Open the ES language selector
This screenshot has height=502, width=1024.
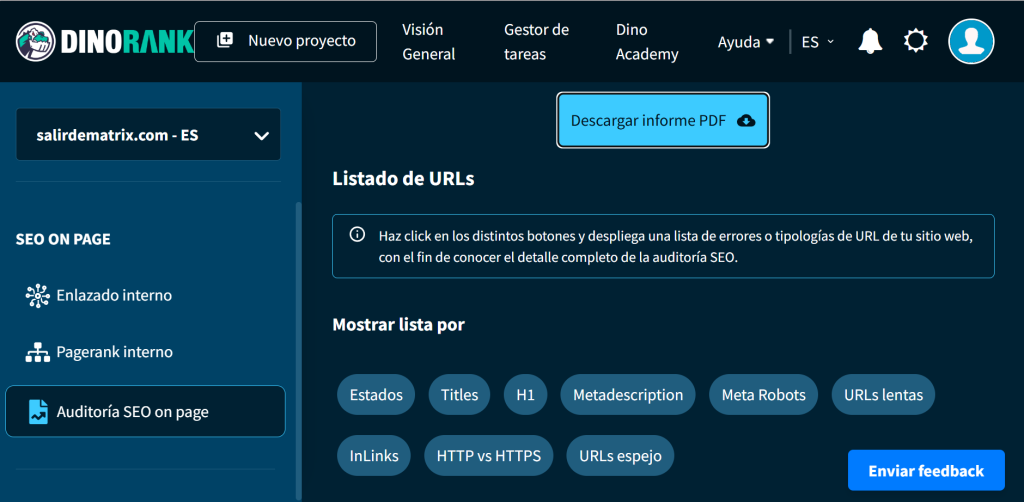[x=817, y=42]
